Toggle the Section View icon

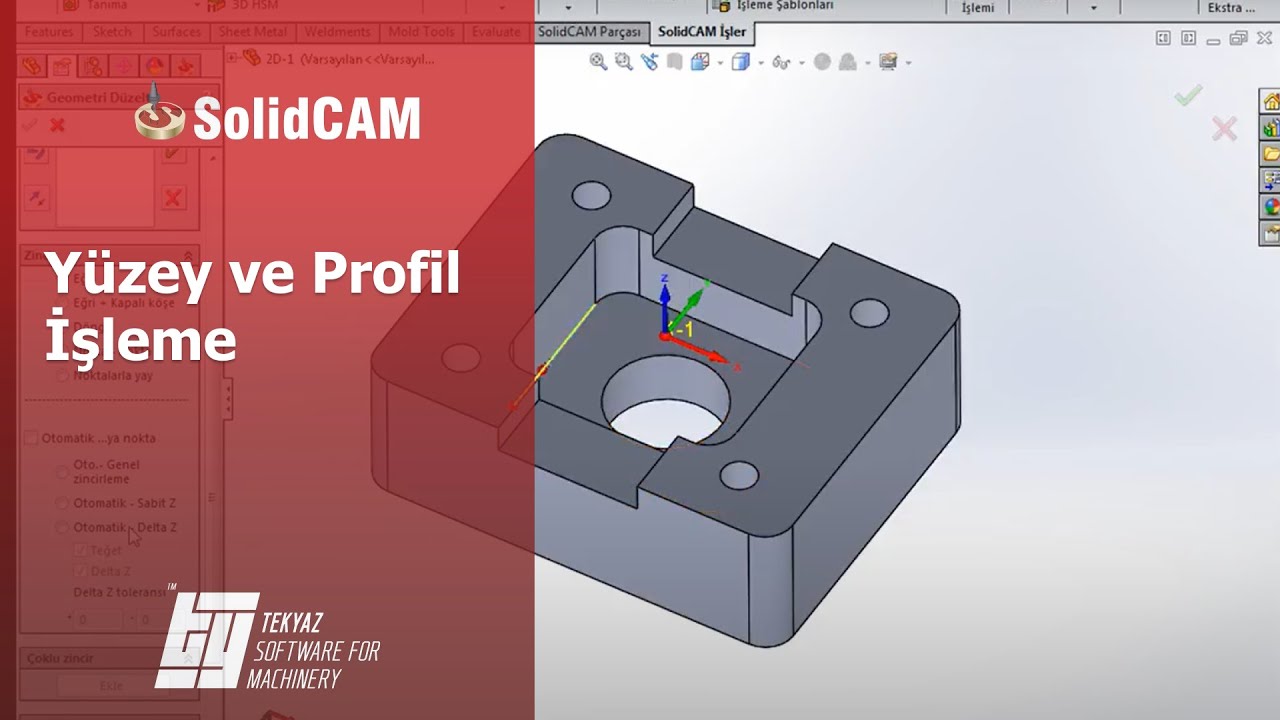[x=675, y=62]
